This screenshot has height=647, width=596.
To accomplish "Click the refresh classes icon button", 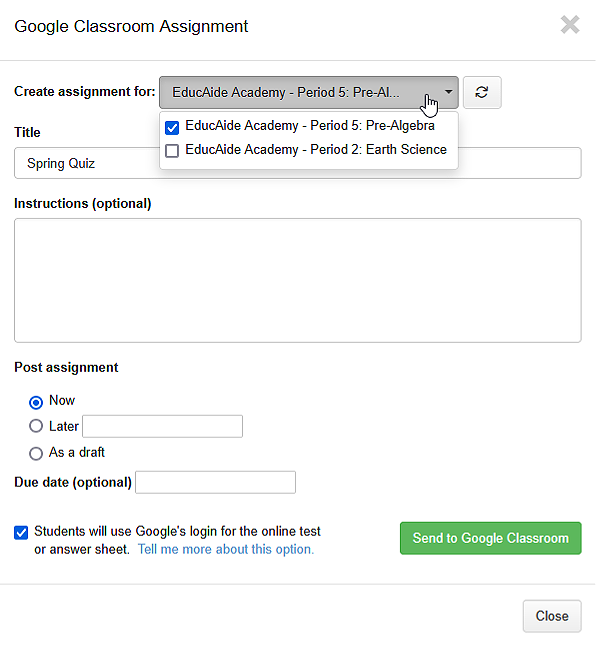I will pyautogui.click(x=482, y=92).
